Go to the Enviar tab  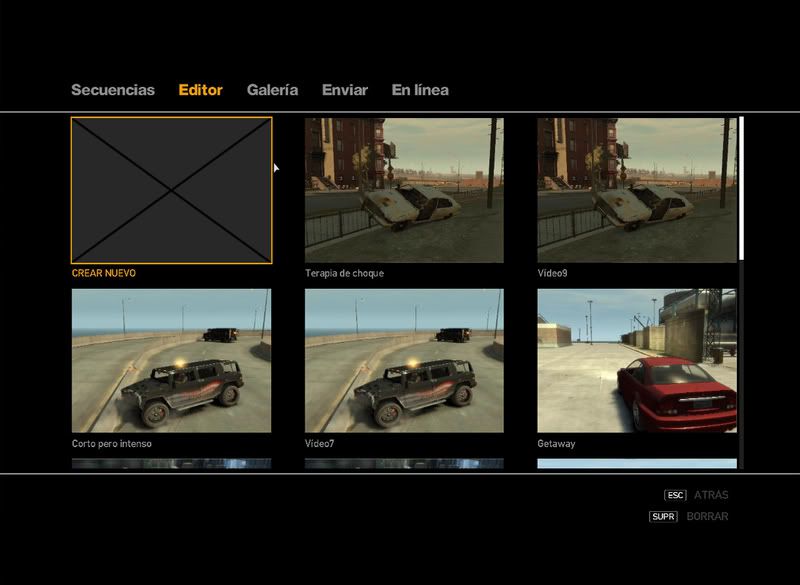coord(345,90)
